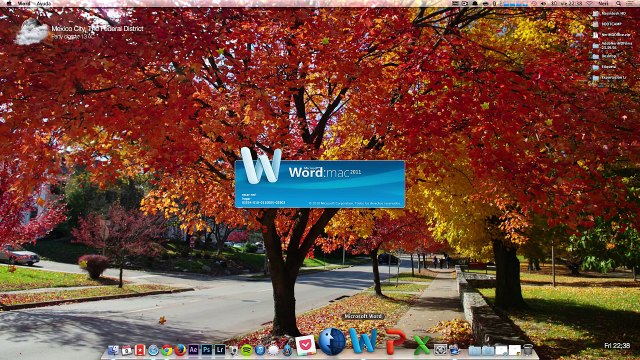The image size is (640, 360).
Task: Click the volume icon in menu bar
Action: pyautogui.click(x=543, y=3)
